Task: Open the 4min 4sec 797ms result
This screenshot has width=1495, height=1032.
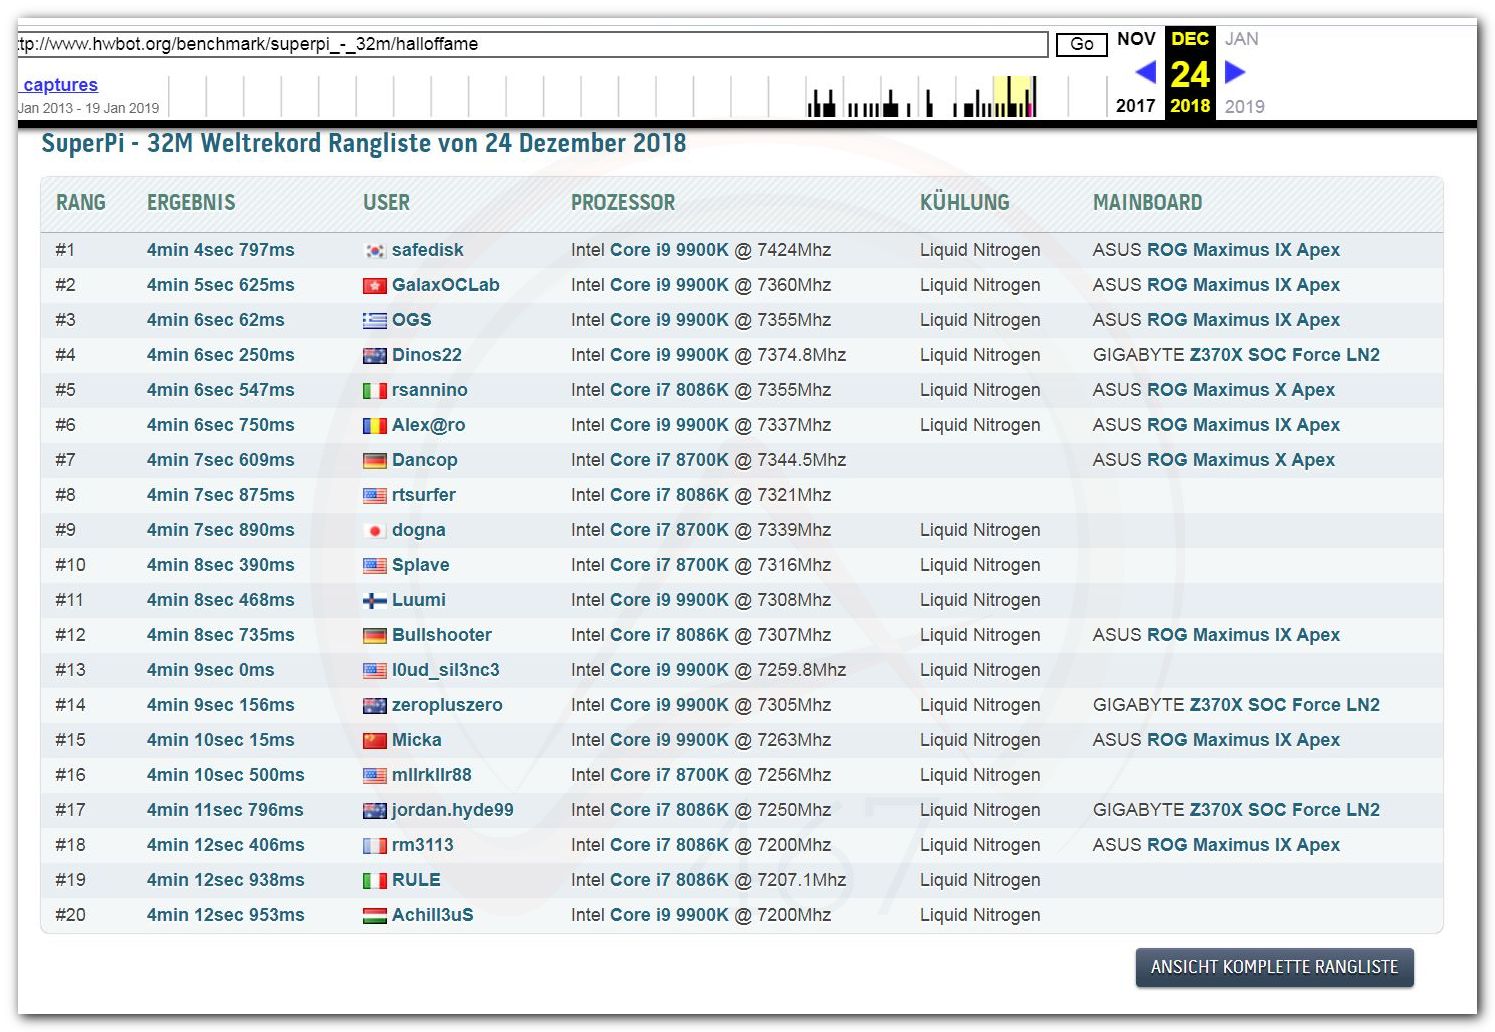Action: pyautogui.click(x=220, y=250)
